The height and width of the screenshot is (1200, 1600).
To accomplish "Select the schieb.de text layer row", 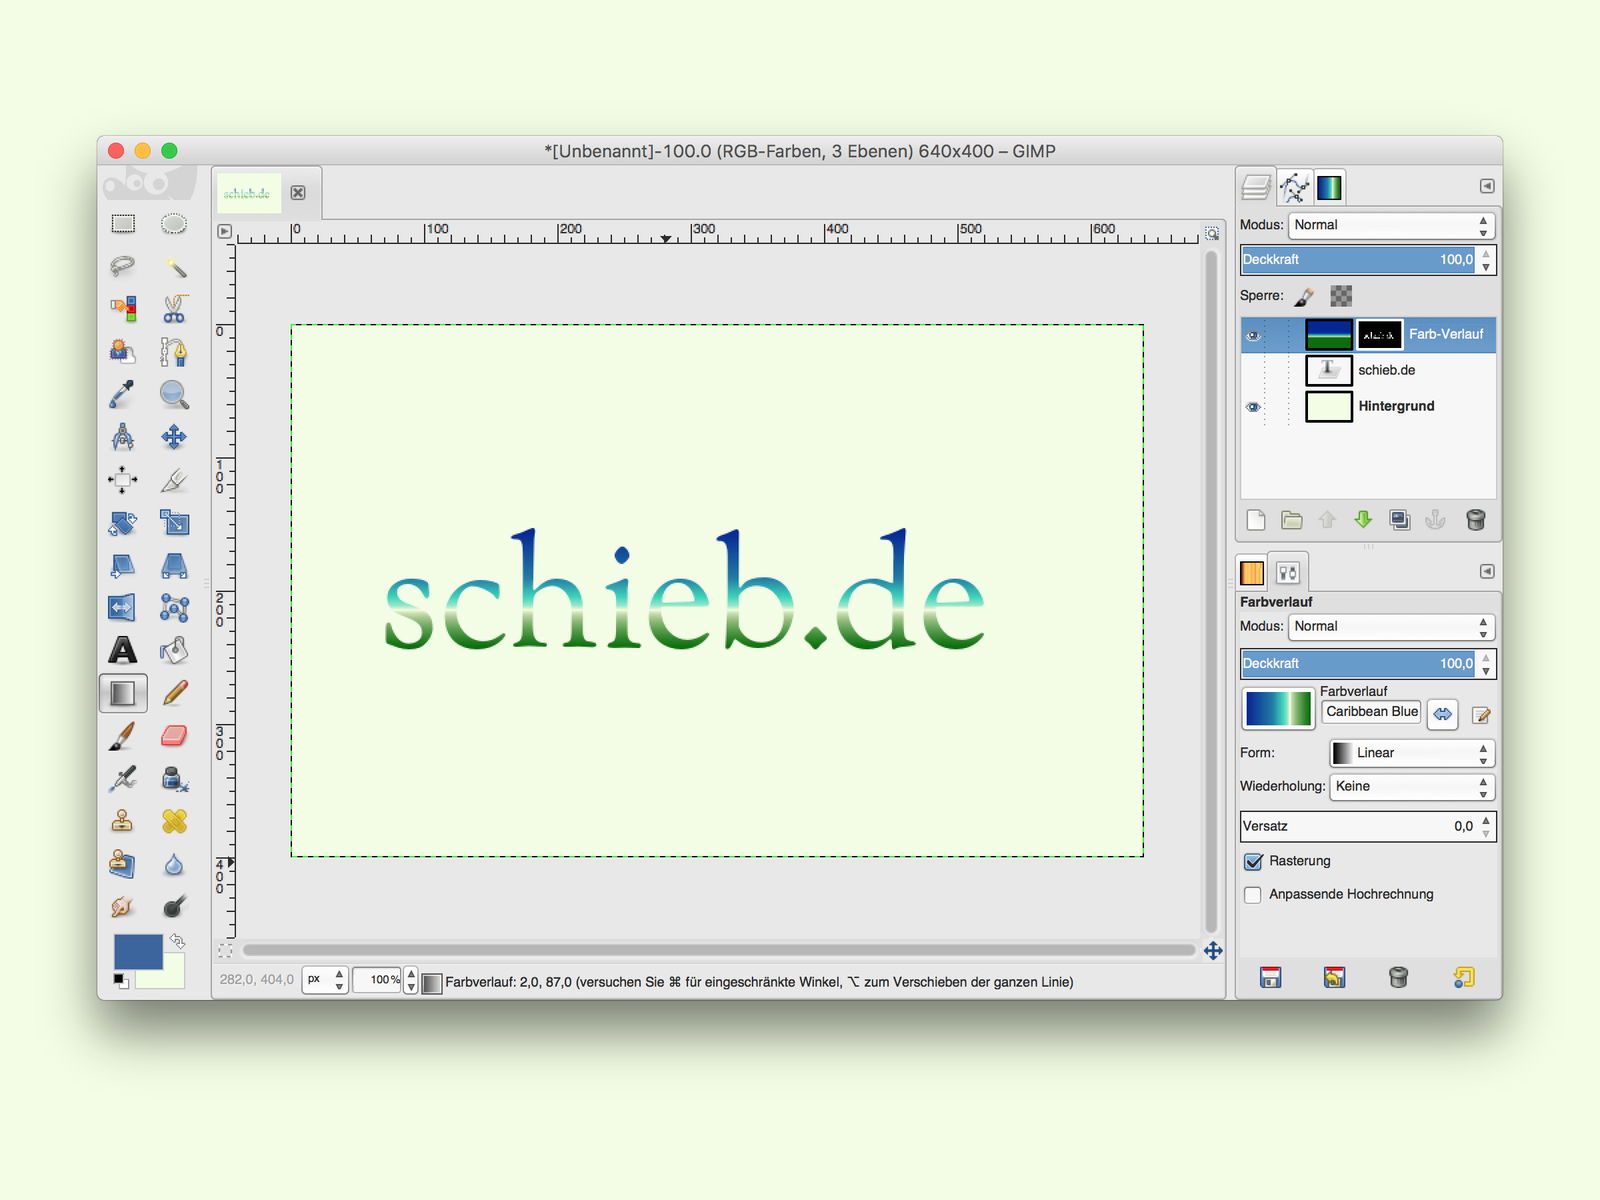I will click(x=1368, y=371).
